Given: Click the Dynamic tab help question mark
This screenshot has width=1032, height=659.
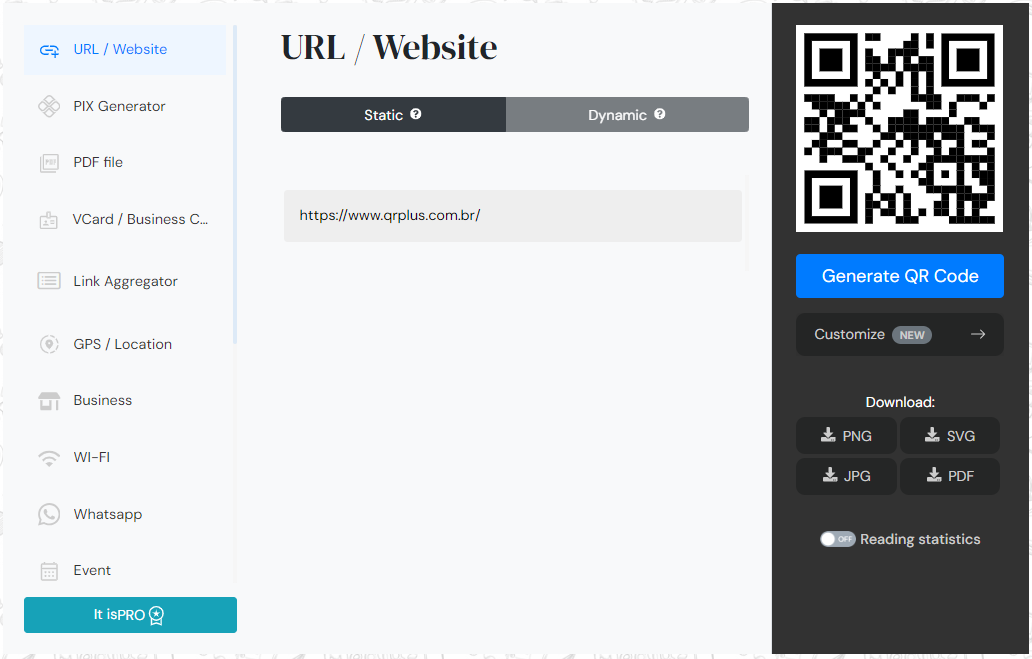Looking at the screenshot, I should (661, 114).
